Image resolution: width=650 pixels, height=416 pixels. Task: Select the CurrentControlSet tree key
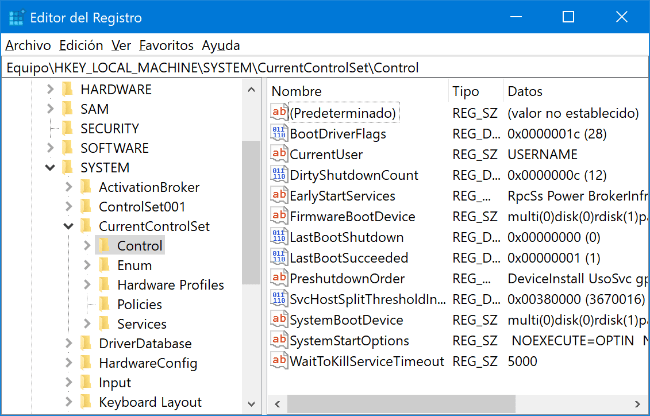click(x=154, y=226)
